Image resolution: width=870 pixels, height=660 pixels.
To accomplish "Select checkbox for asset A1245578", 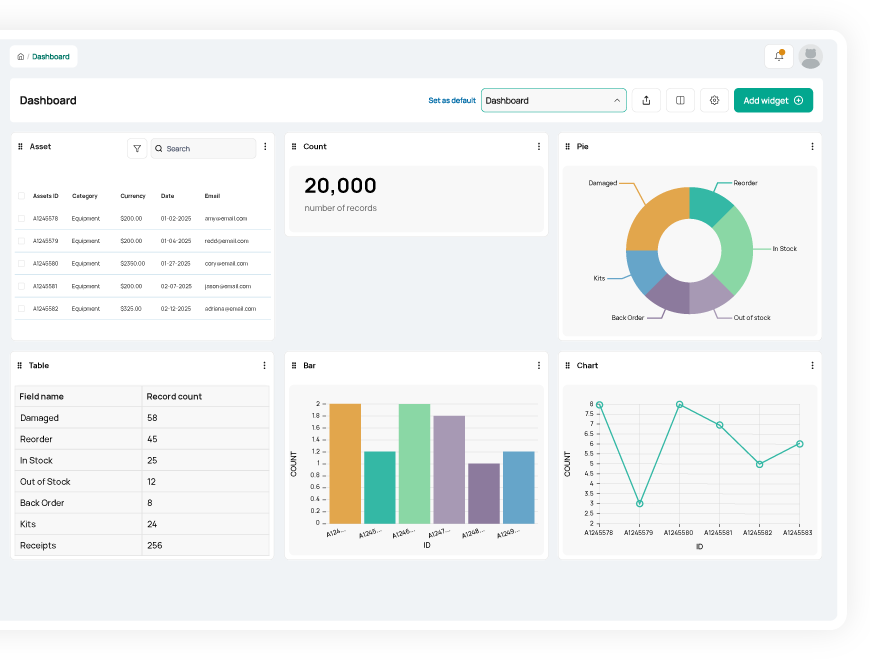I will click(22, 218).
